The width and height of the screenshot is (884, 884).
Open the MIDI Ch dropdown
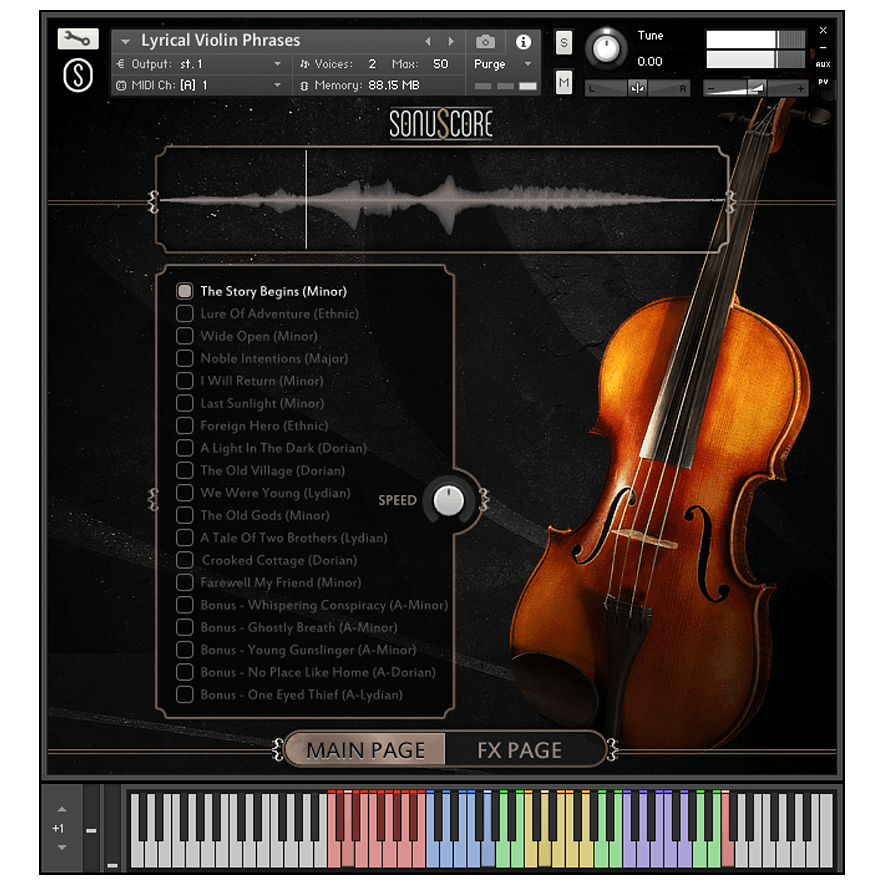277,86
